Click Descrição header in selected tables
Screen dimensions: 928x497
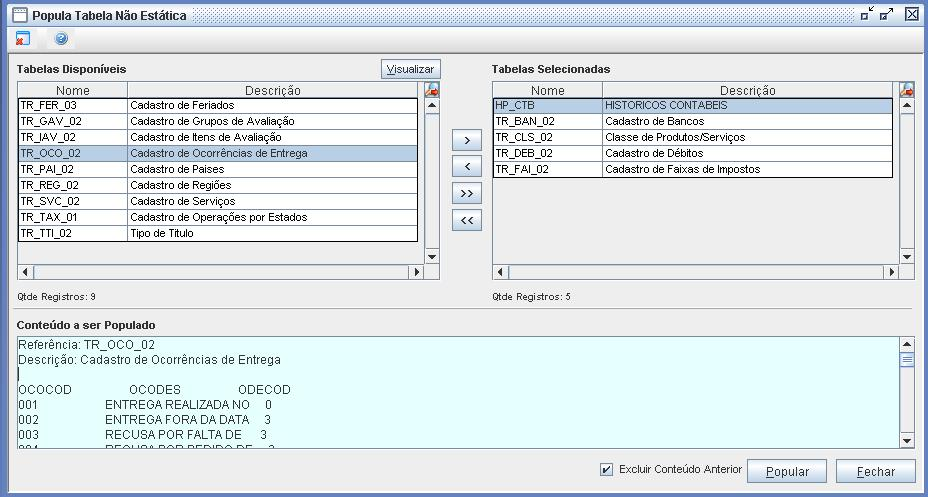click(x=747, y=90)
